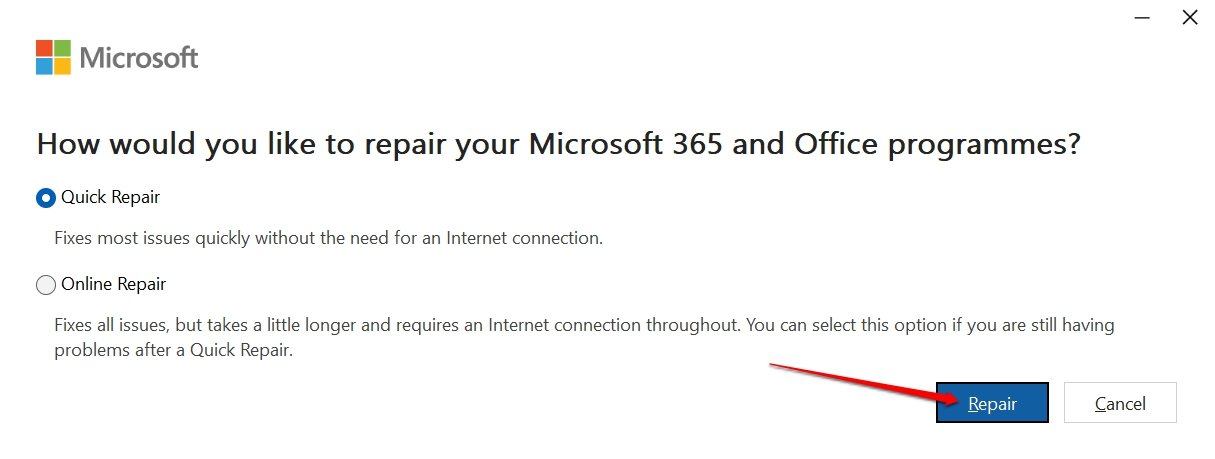Click the yellow square of Microsoft logo

point(62,66)
